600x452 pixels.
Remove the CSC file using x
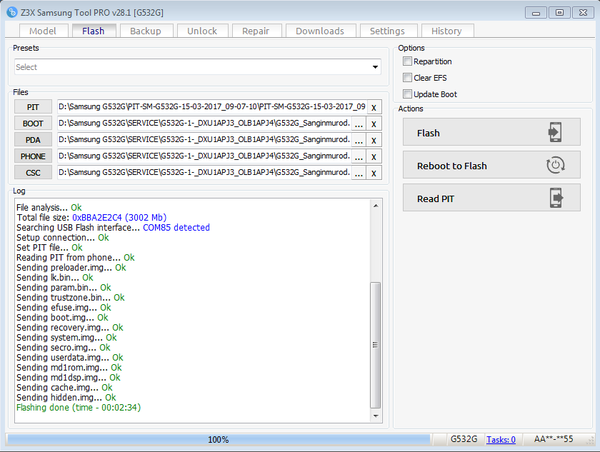[374, 173]
